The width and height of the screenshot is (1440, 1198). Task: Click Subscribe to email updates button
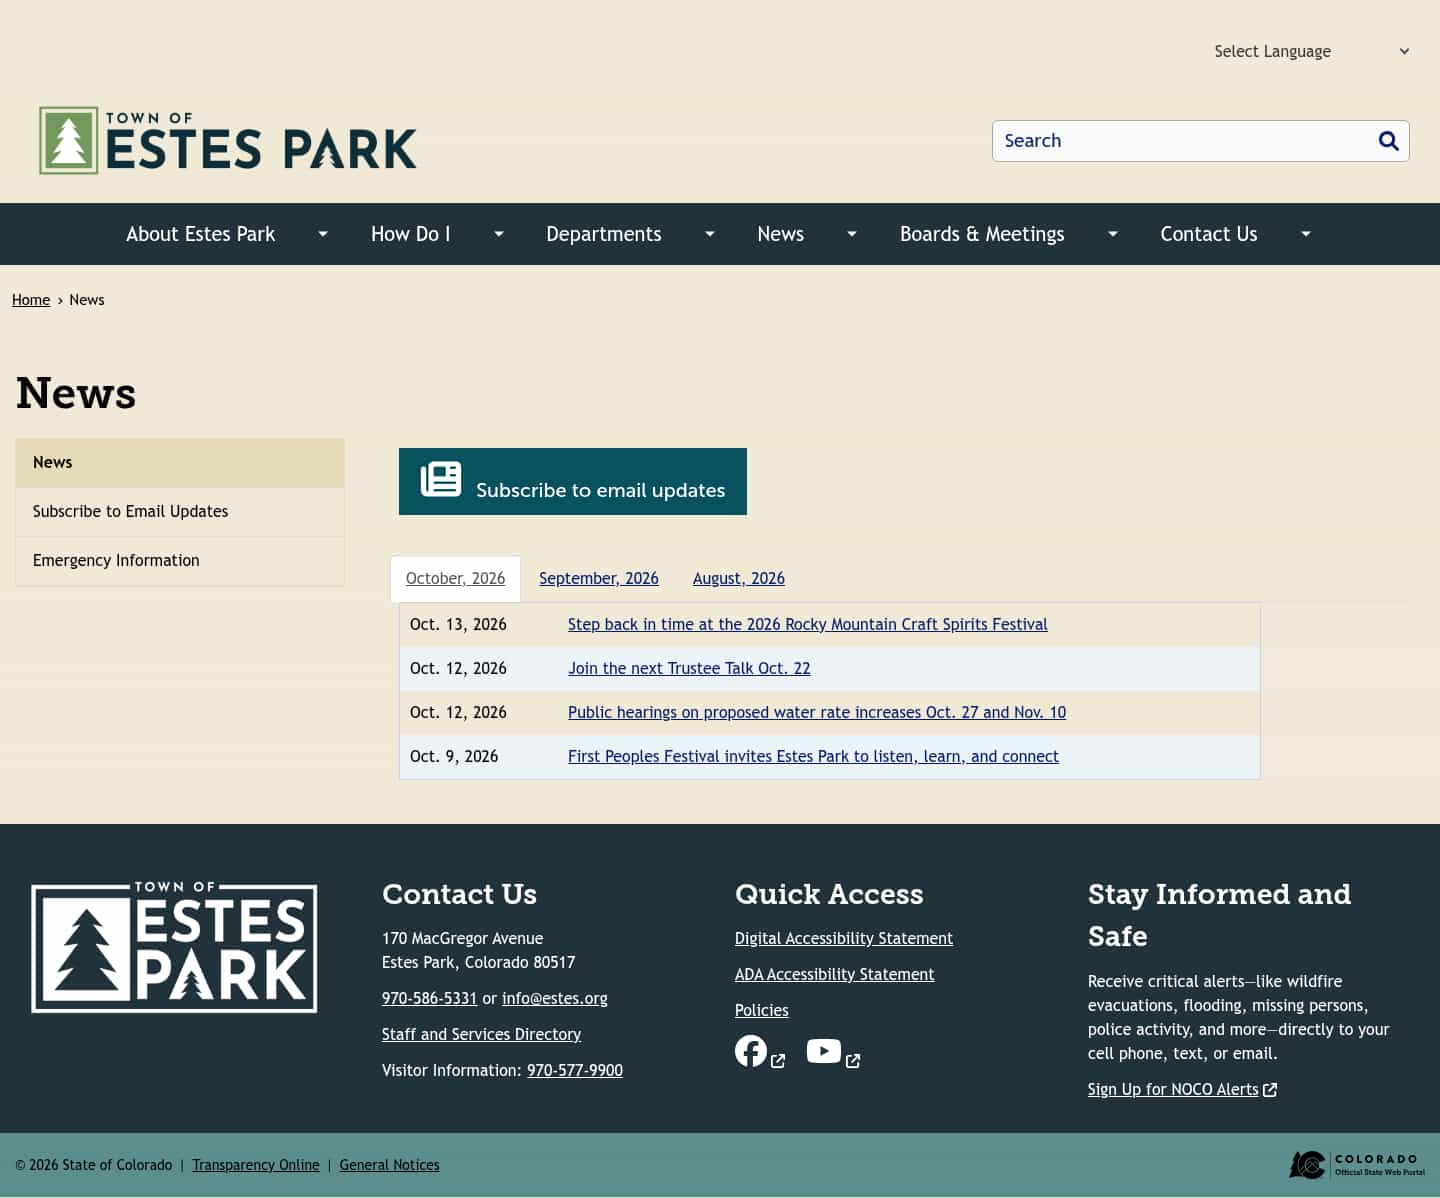(573, 482)
